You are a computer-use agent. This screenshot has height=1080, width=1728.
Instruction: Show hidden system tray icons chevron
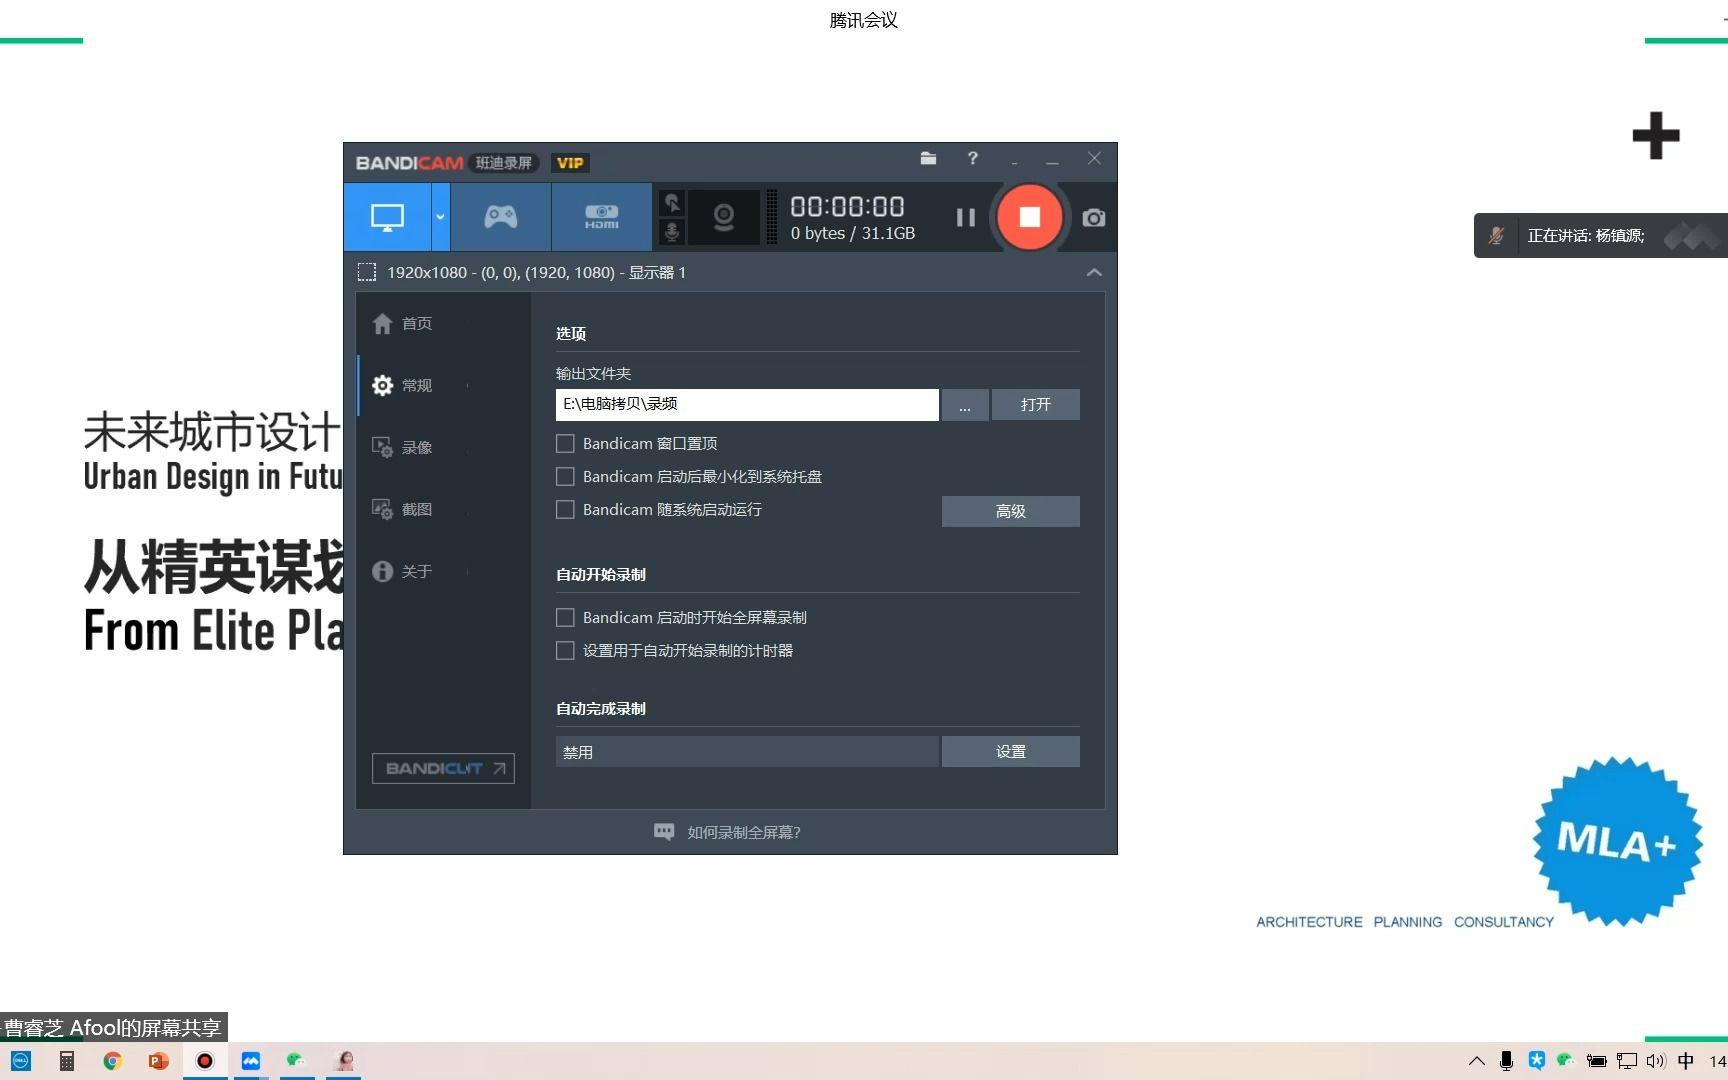[1476, 1061]
